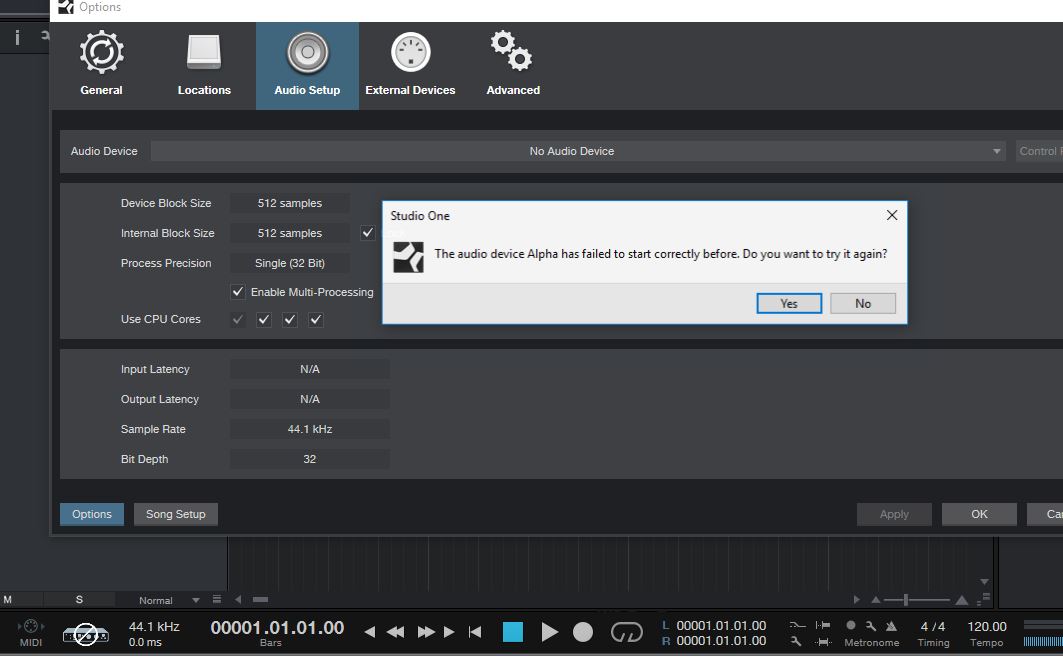Click the disabled Apply button
The width and height of the screenshot is (1063, 656).
click(x=894, y=514)
